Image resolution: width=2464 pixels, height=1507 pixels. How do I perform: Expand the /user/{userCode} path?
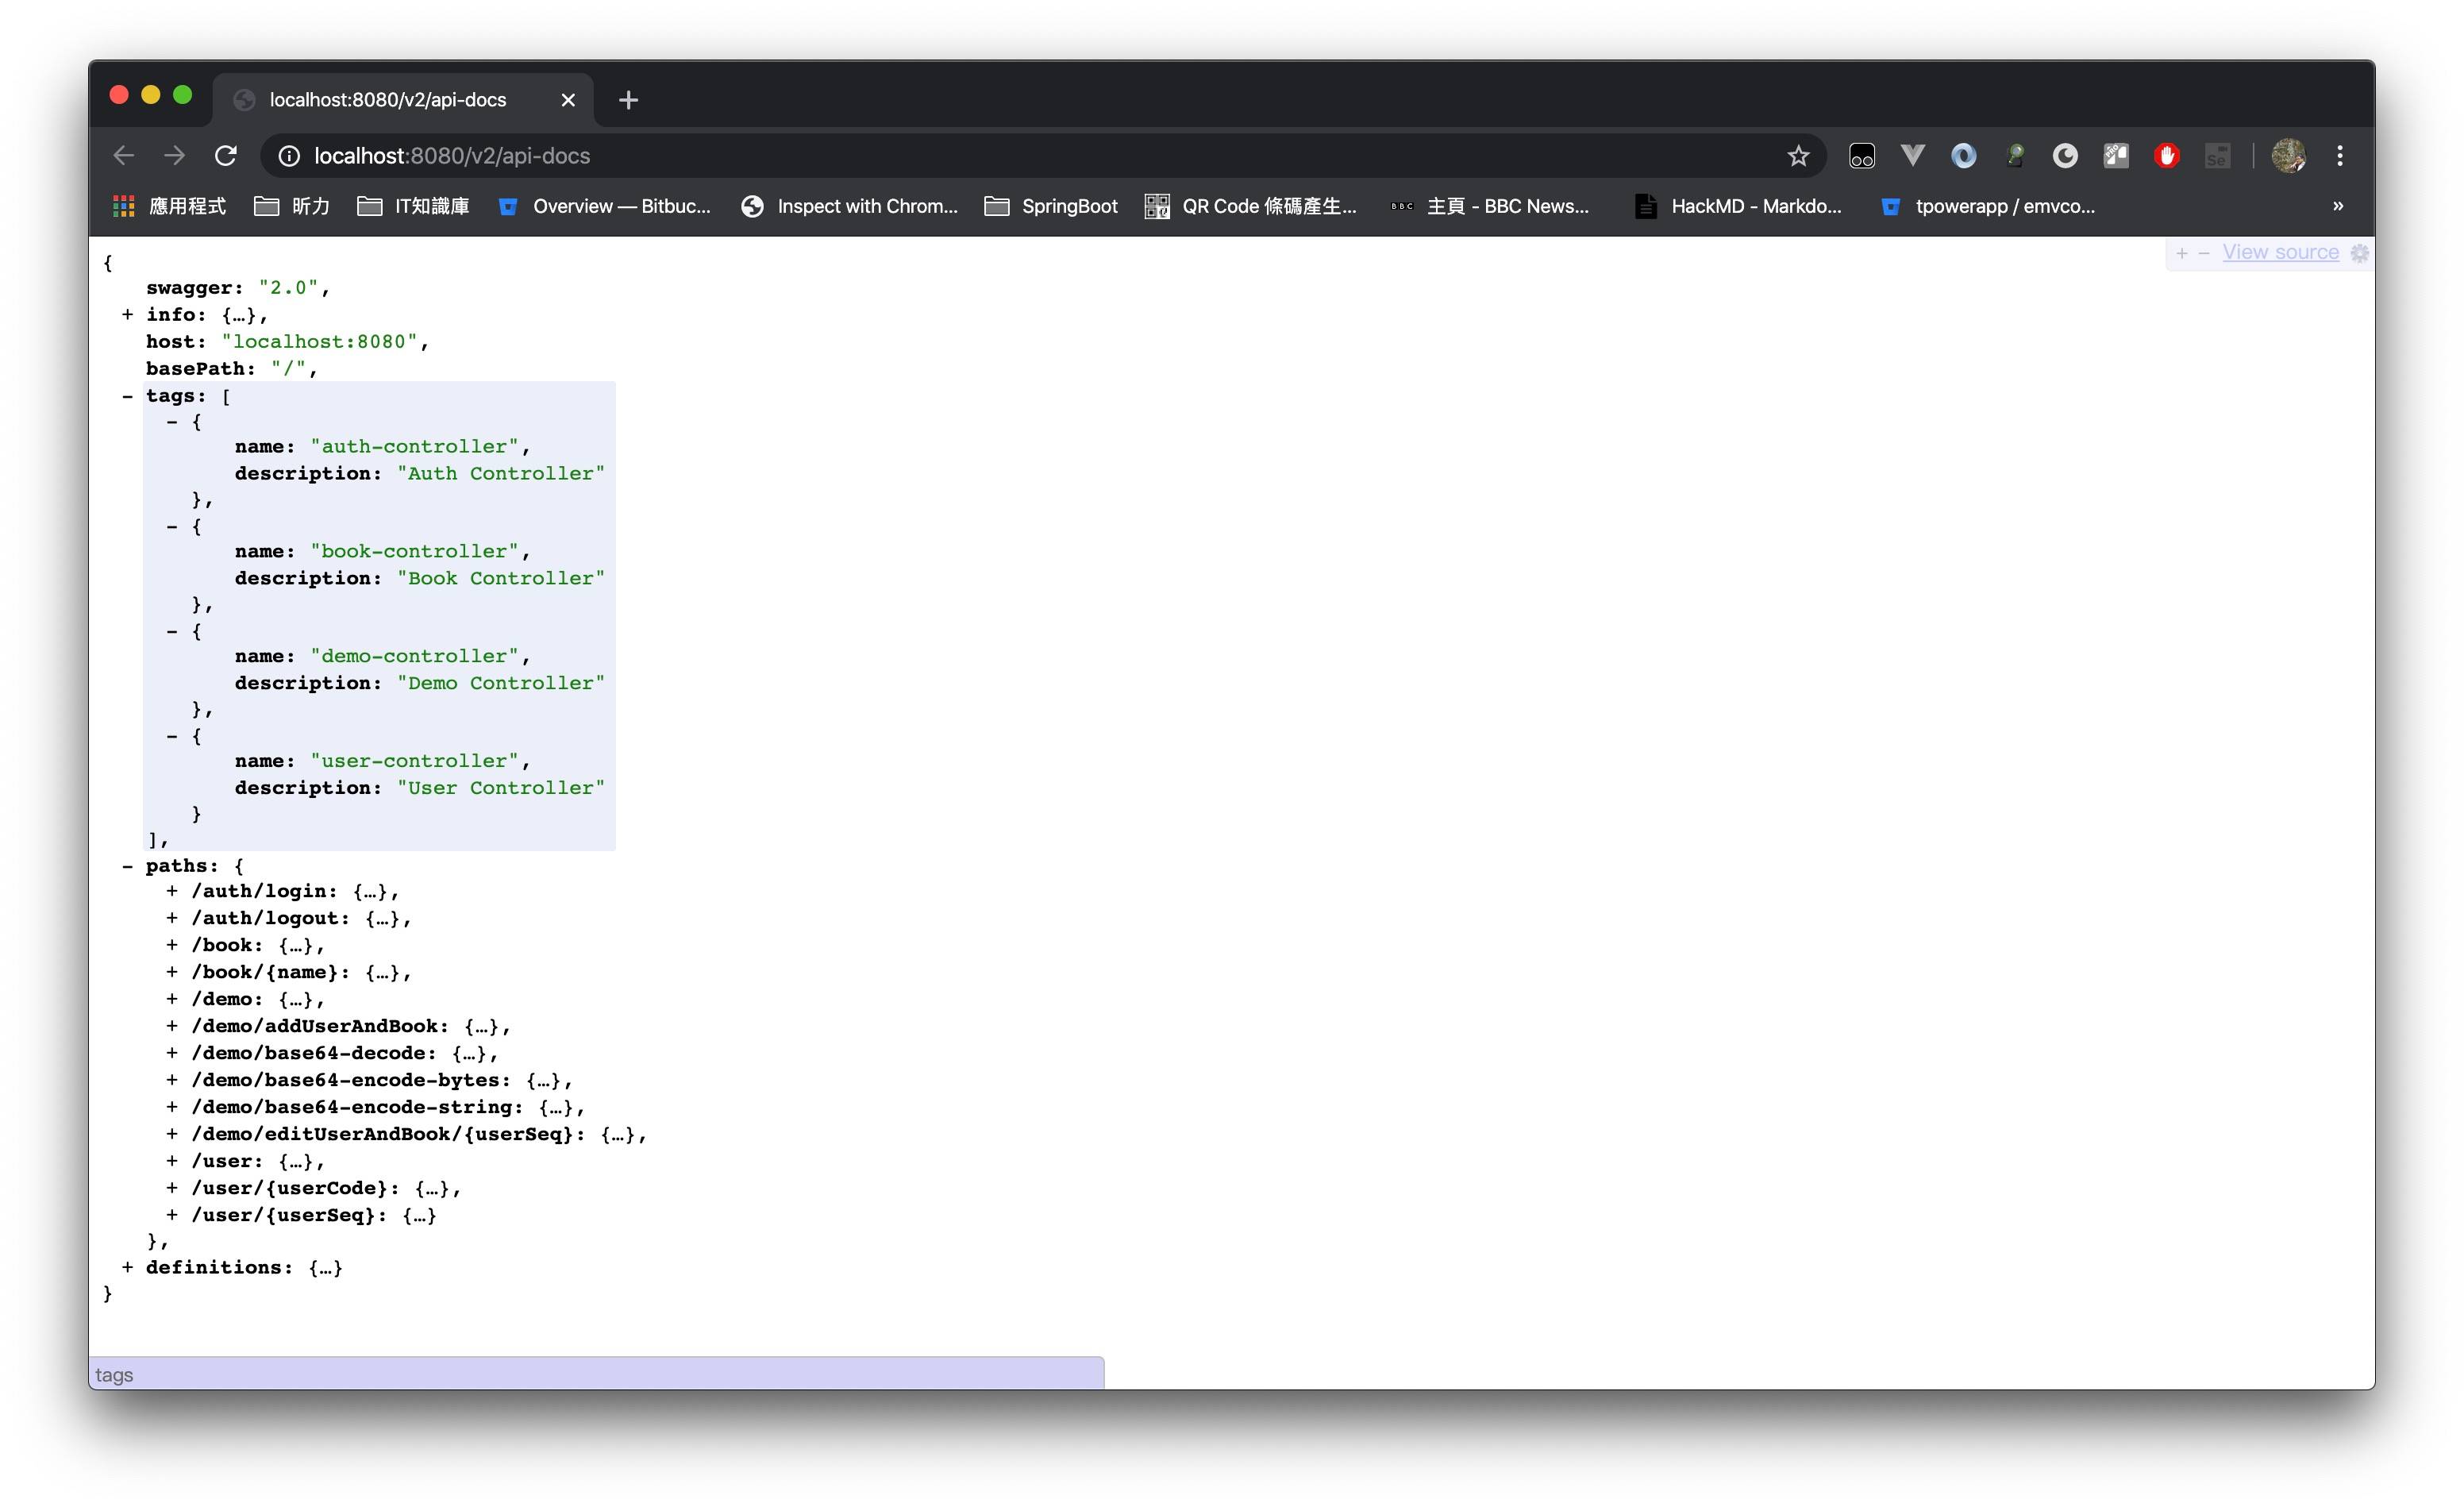point(172,1188)
